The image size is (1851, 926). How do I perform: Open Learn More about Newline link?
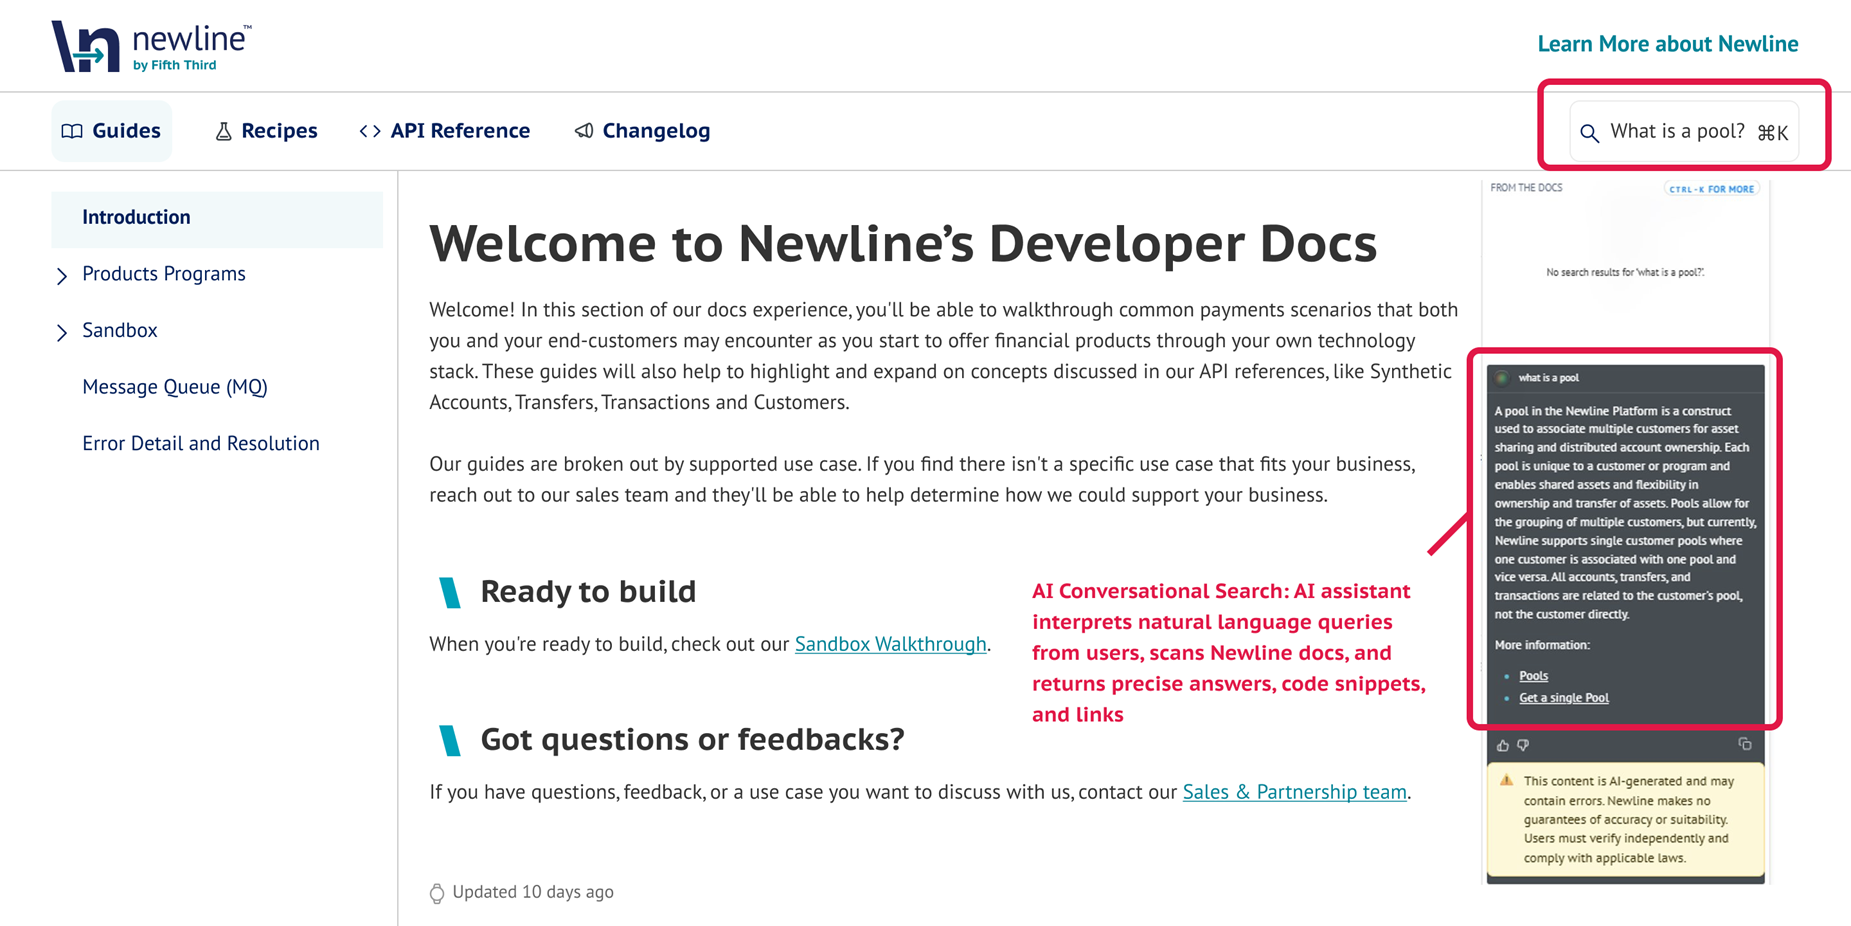(1667, 44)
